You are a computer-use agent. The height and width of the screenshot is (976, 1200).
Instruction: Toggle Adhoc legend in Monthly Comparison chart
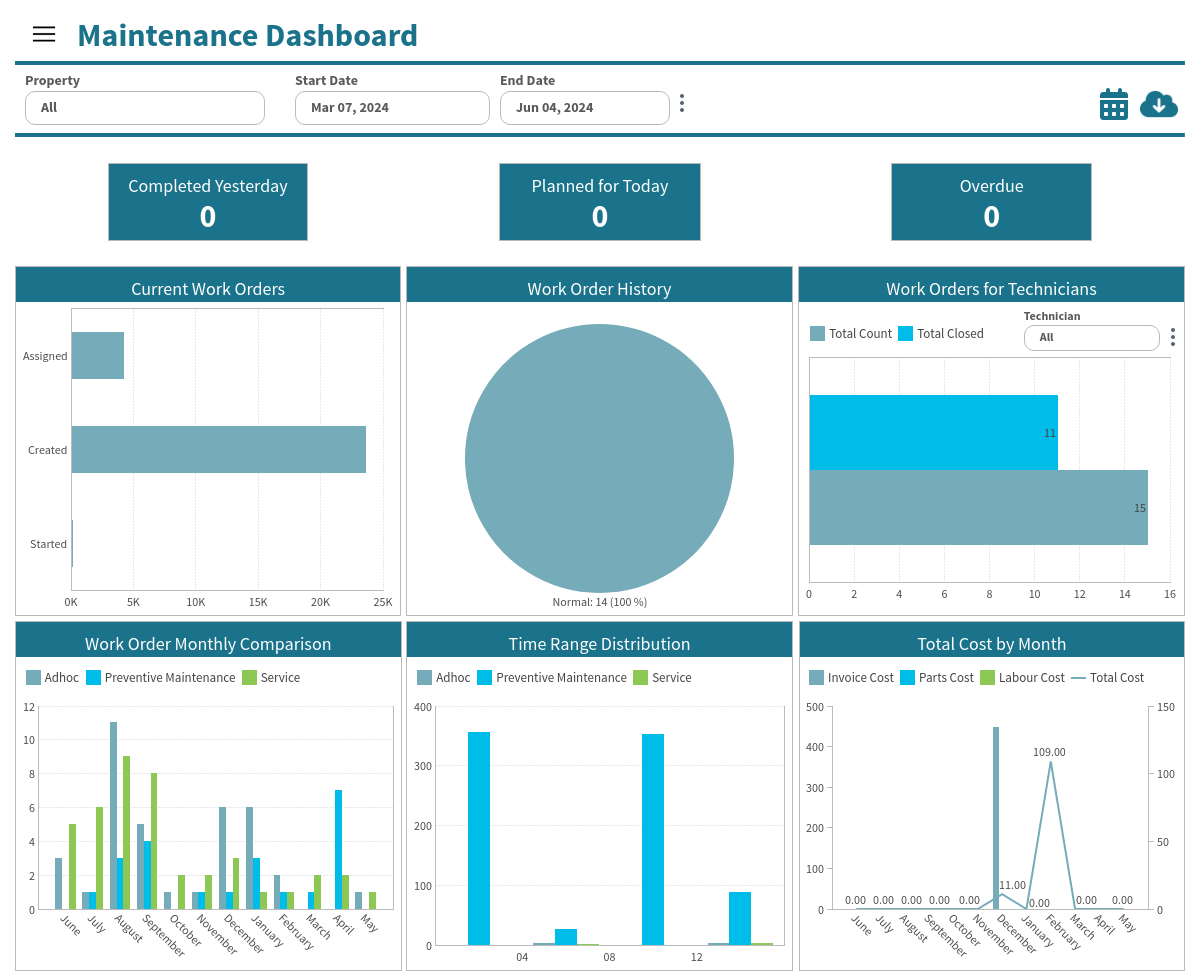point(53,678)
